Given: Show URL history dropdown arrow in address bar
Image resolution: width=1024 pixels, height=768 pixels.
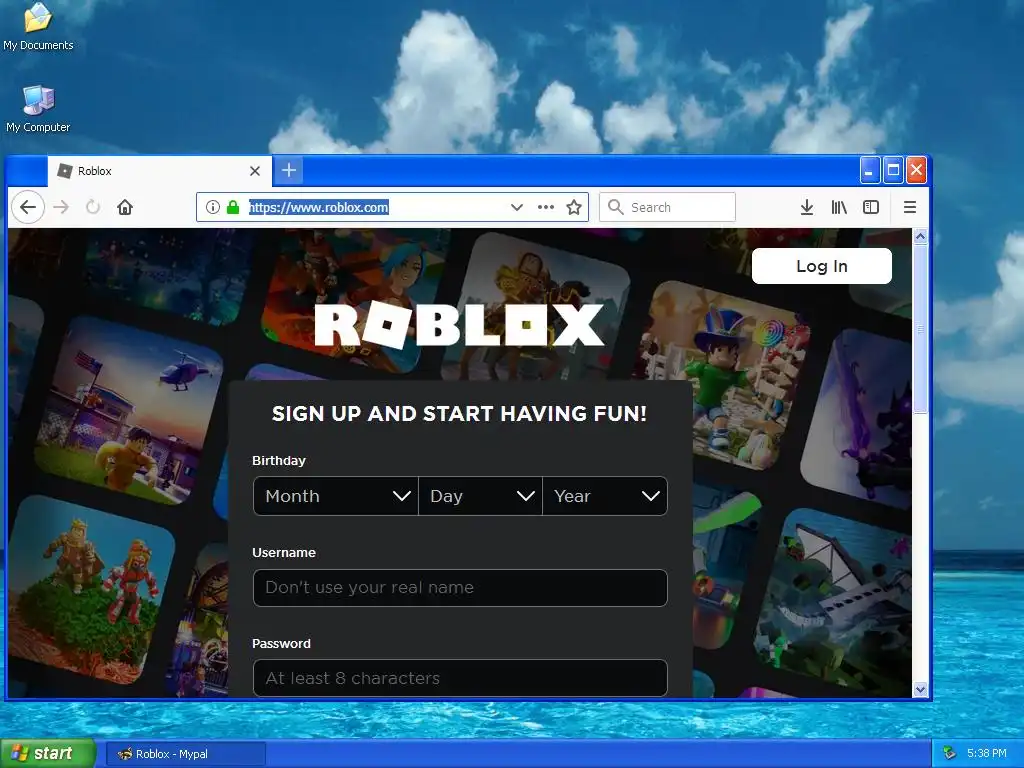Looking at the screenshot, I should coord(517,207).
